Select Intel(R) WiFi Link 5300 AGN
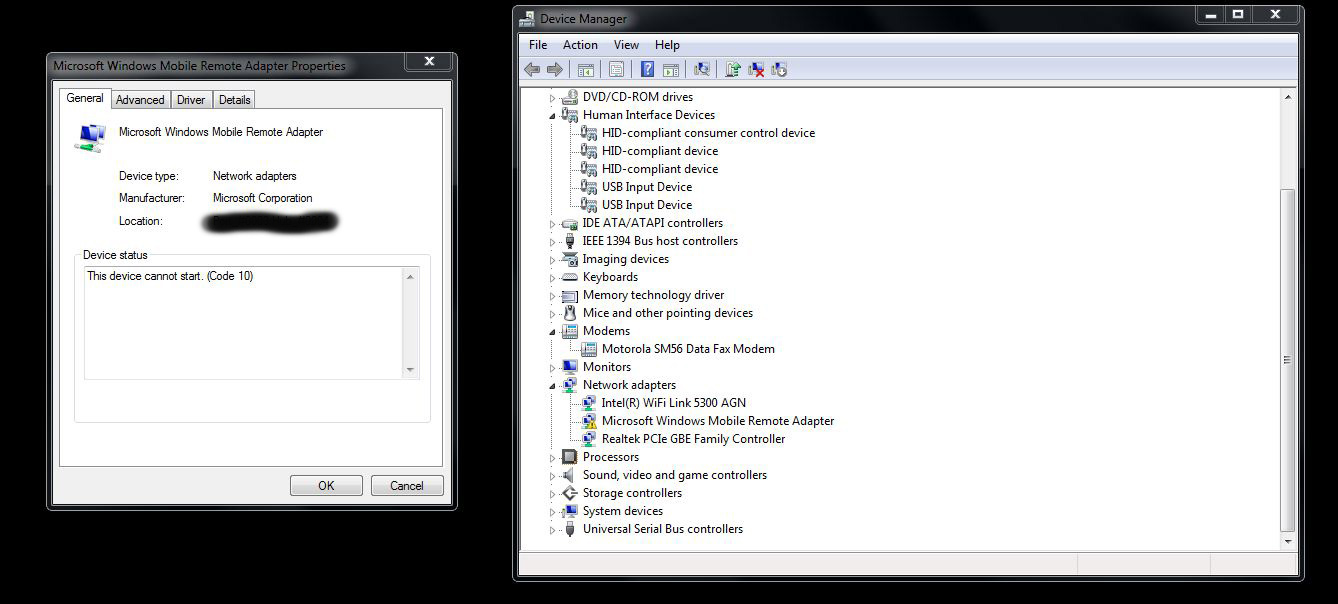The image size is (1338, 604). coord(673,403)
